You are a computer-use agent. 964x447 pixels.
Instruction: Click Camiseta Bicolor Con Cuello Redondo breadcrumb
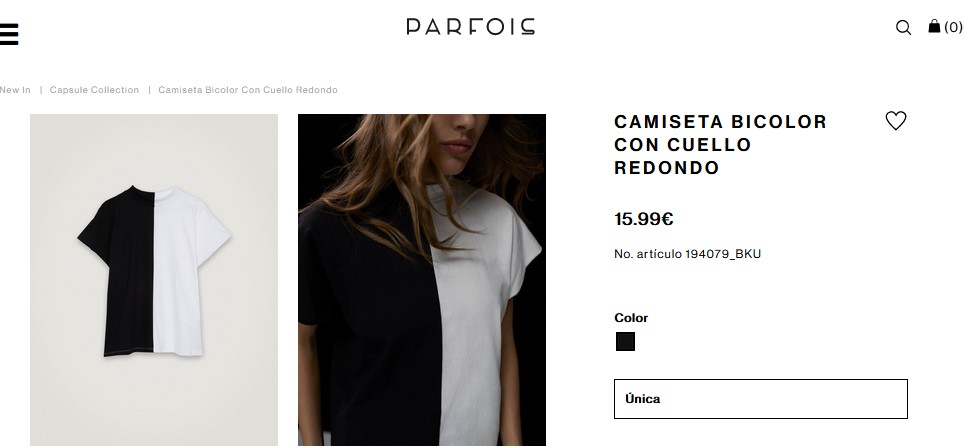pos(248,90)
